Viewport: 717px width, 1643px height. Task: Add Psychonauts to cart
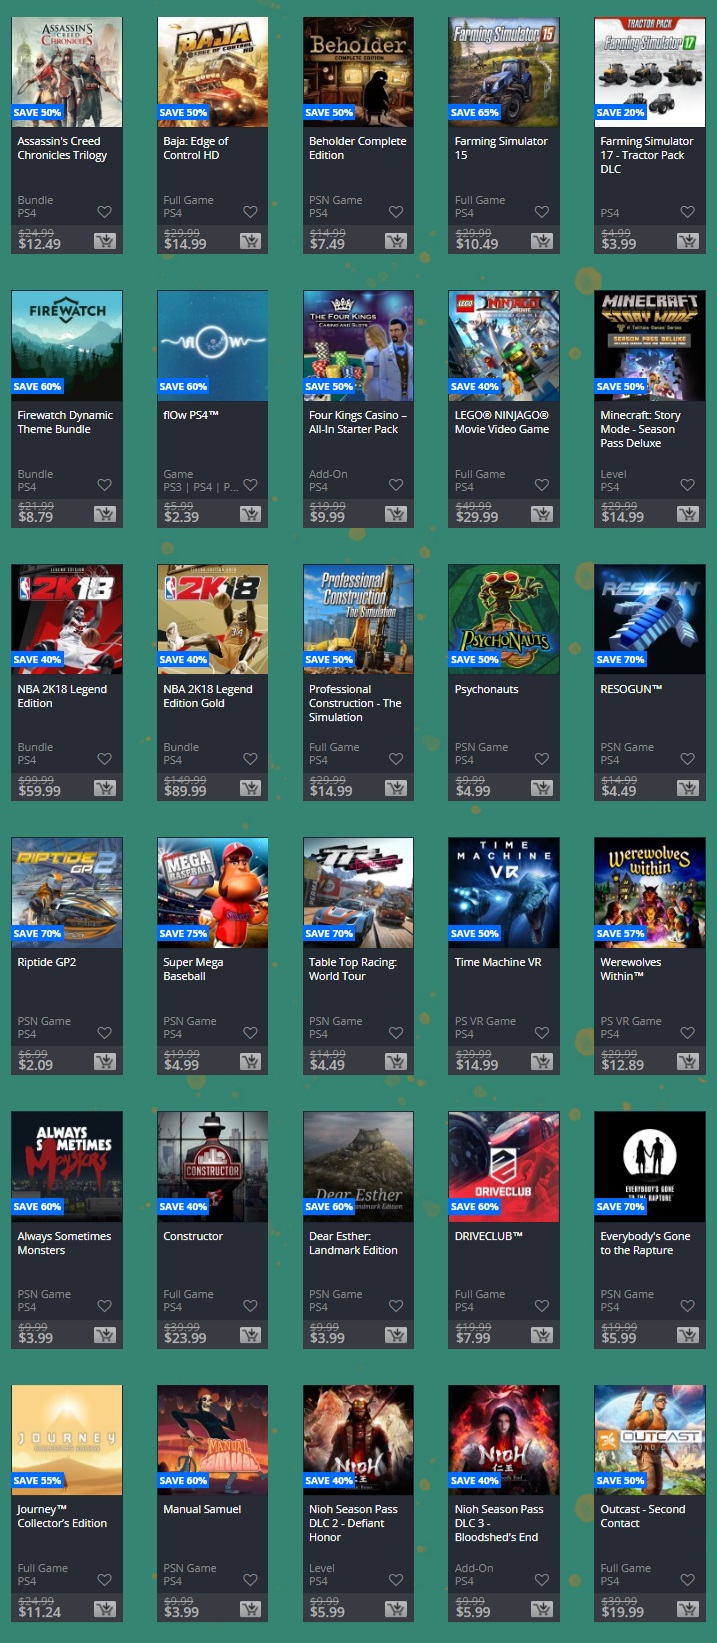[542, 788]
